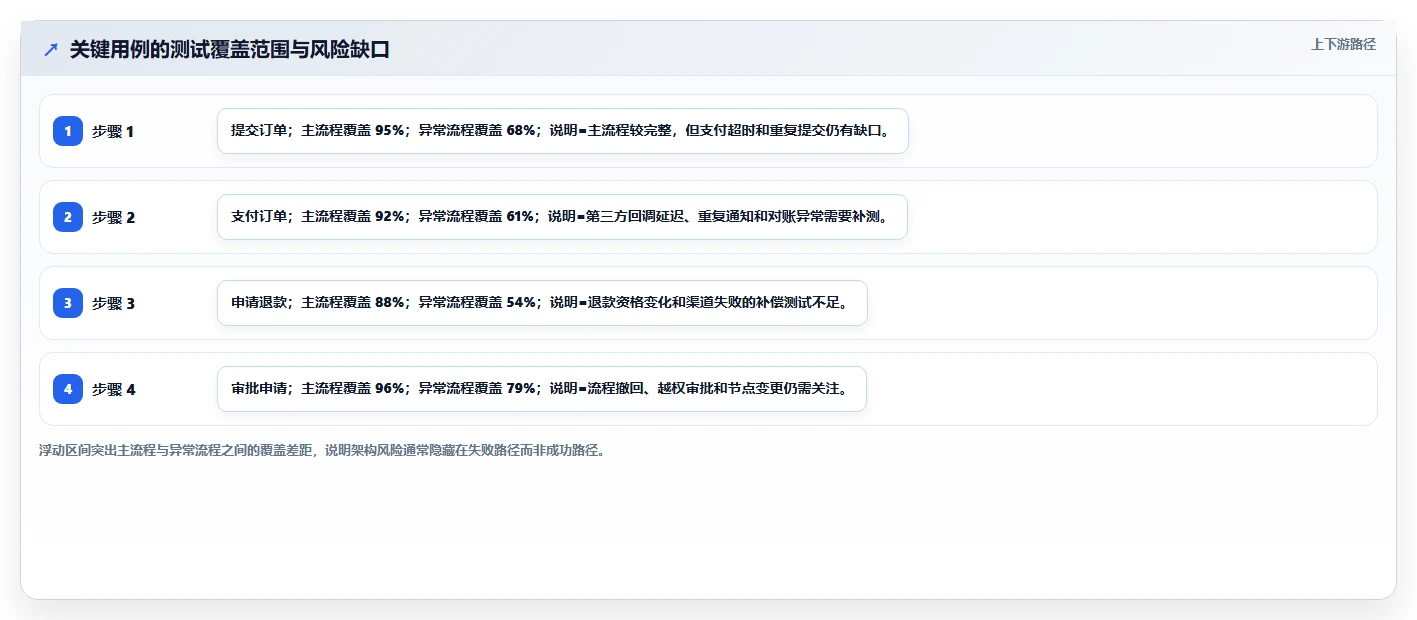This screenshot has width=1417, height=620.
Task: Open the 提交订单 coverage detail box
Action: coord(562,131)
